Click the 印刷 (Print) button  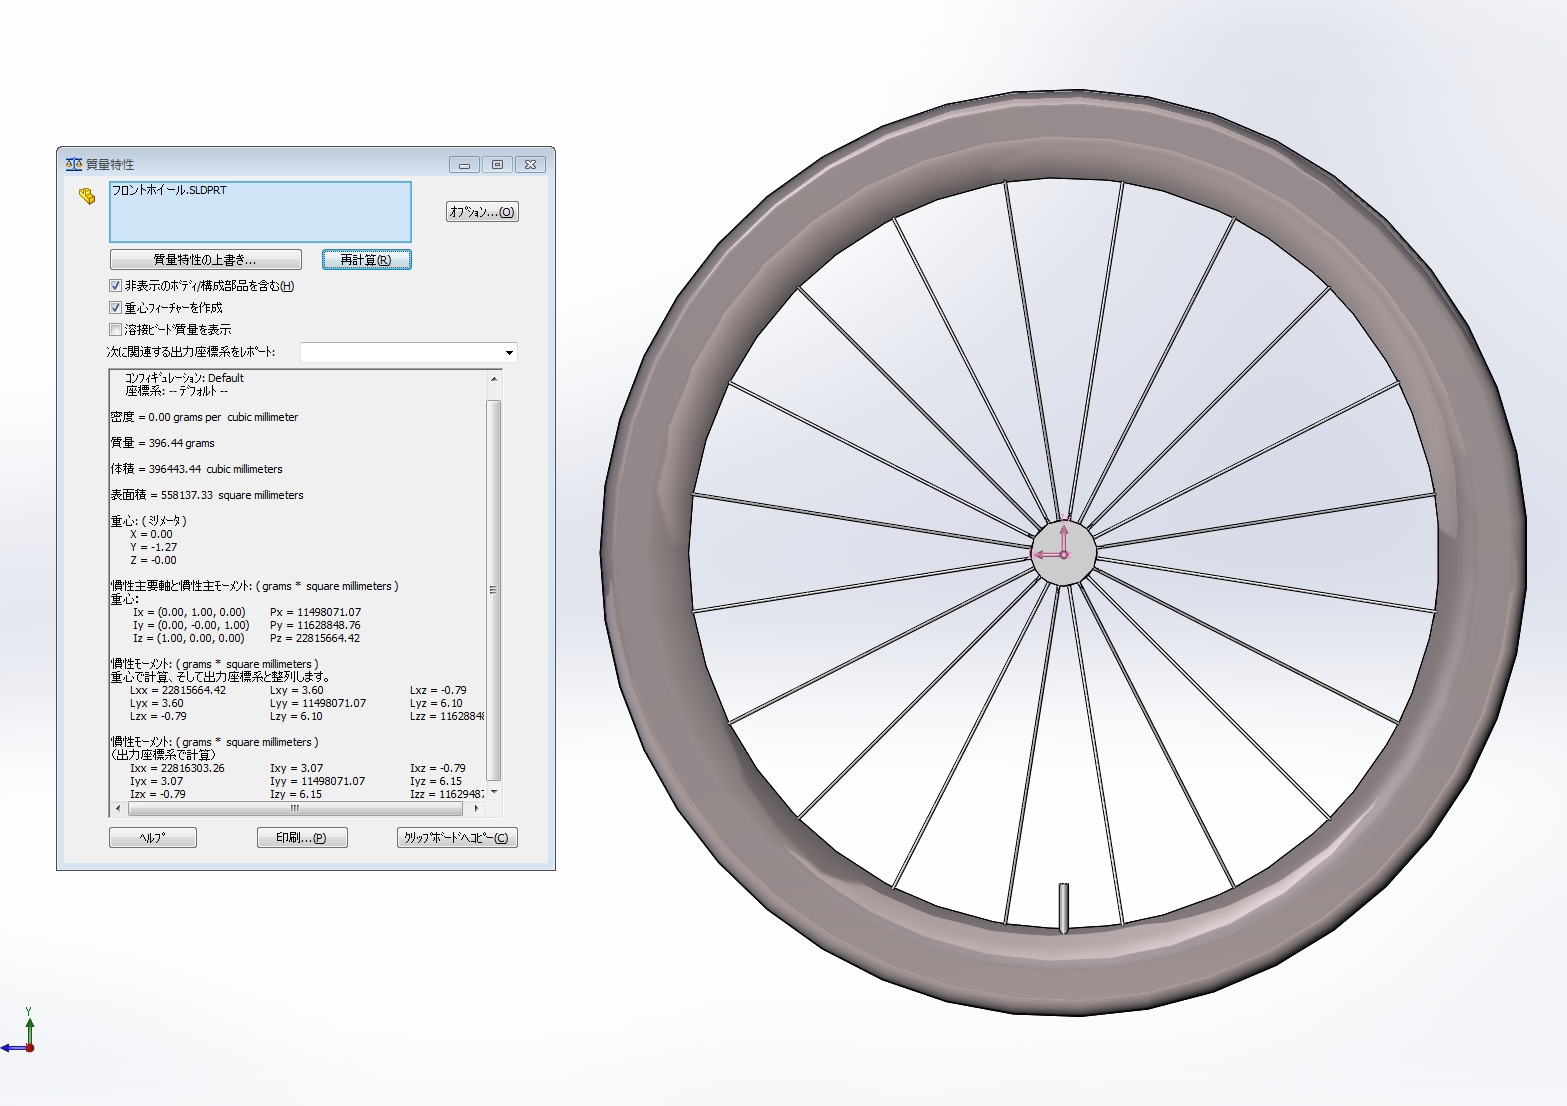302,838
